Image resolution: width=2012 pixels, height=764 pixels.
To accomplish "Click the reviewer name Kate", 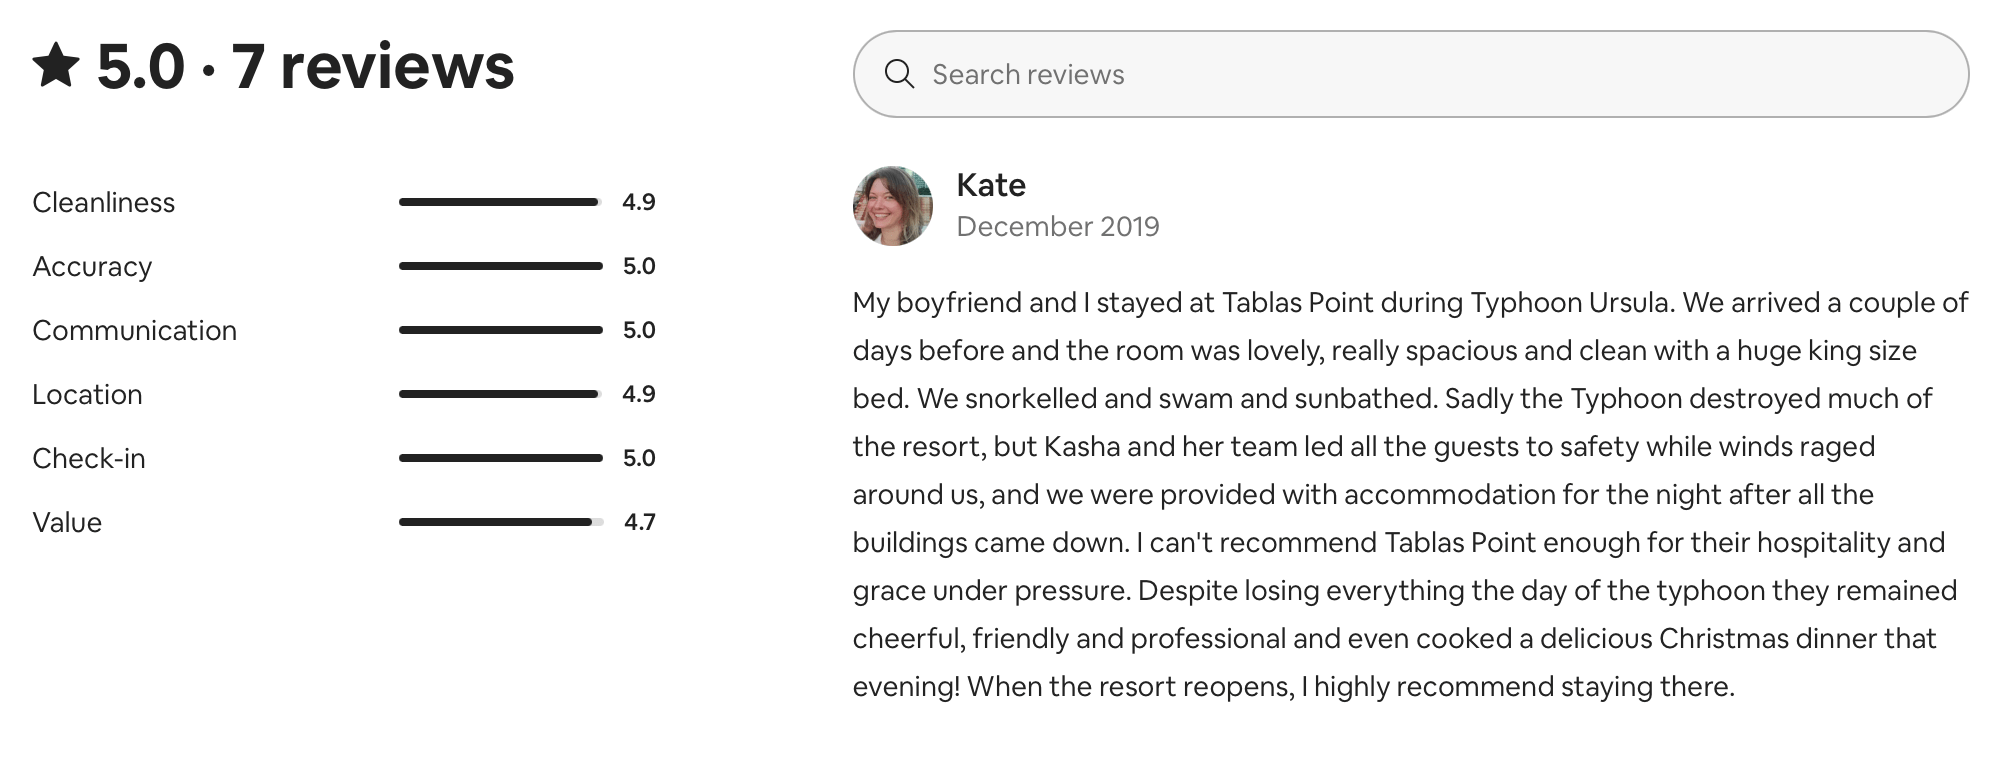I will [x=990, y=185].
